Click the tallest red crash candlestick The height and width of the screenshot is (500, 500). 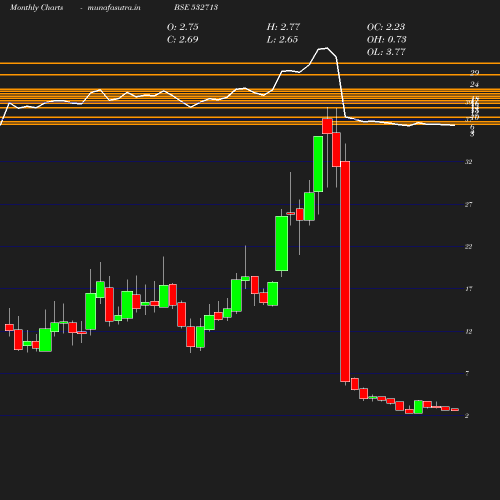[345, 271]
